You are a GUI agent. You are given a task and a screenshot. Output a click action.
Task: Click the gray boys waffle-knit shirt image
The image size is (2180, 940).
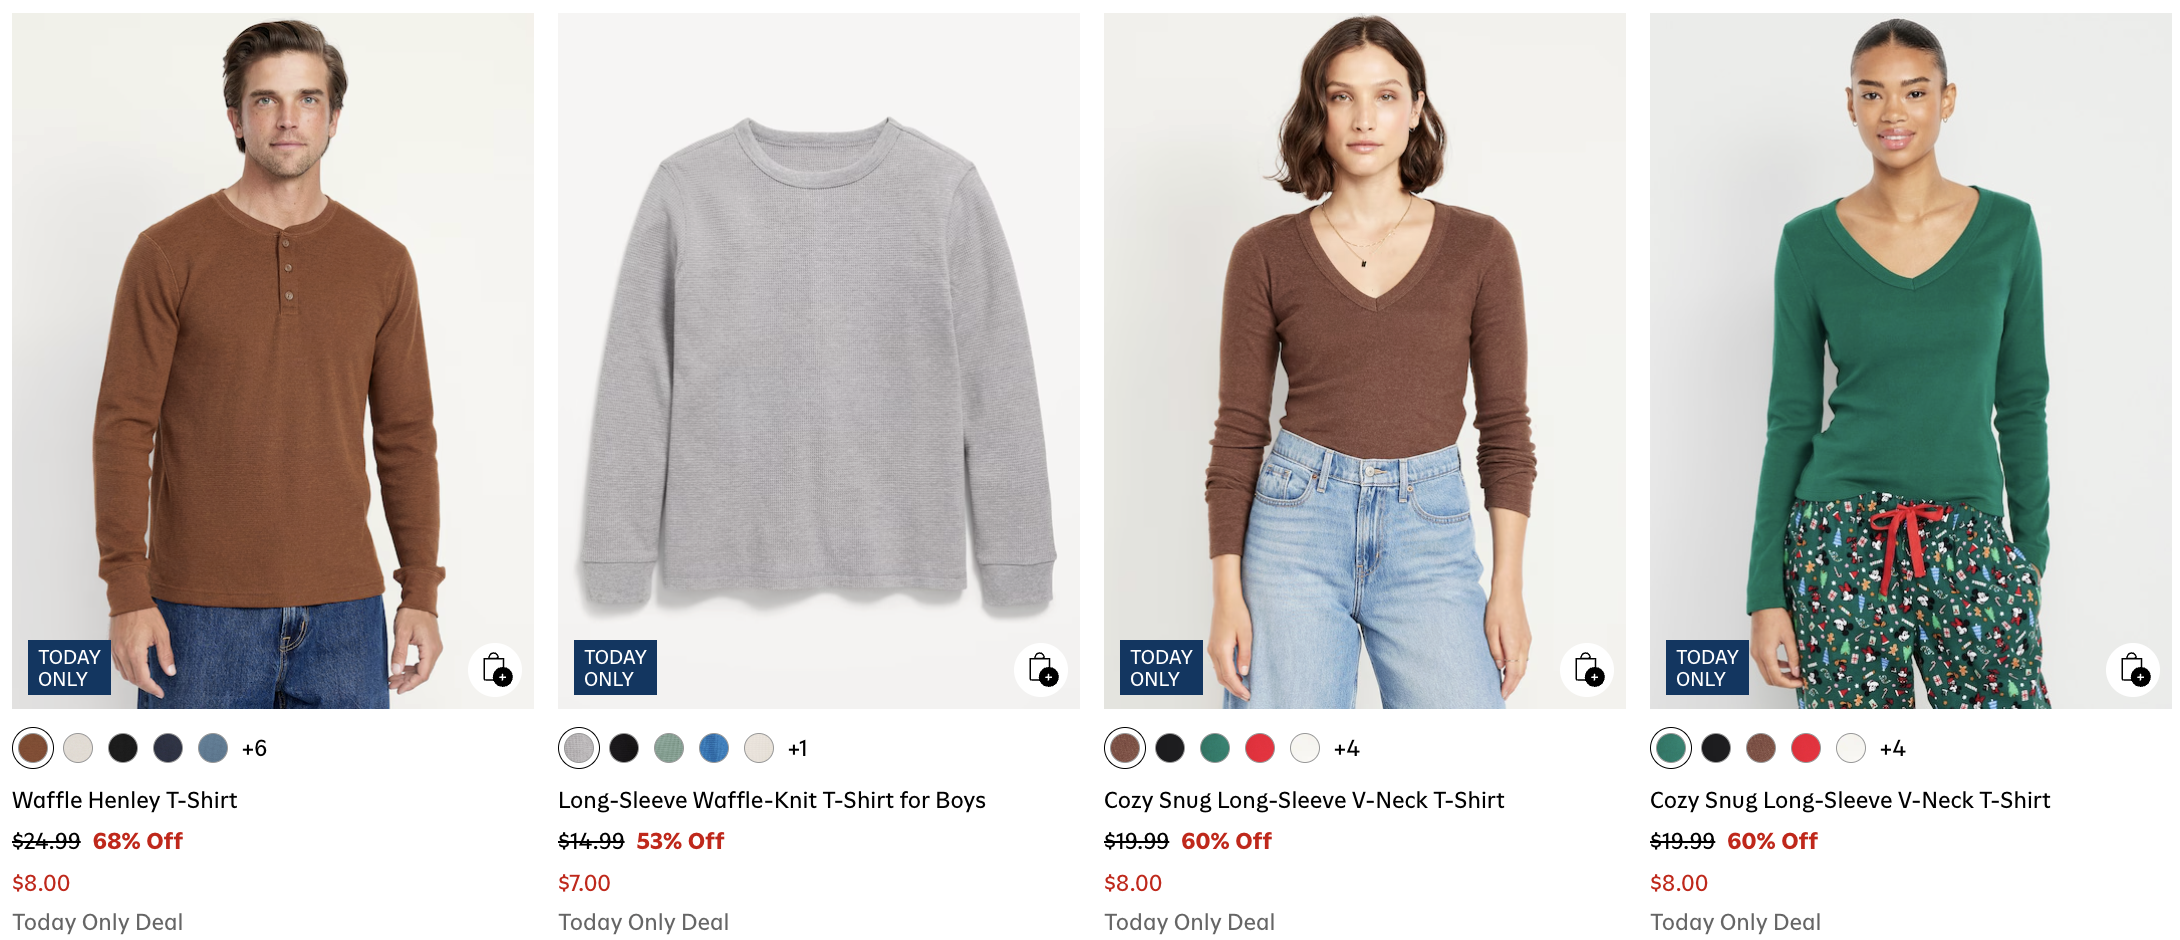(818, 360)
